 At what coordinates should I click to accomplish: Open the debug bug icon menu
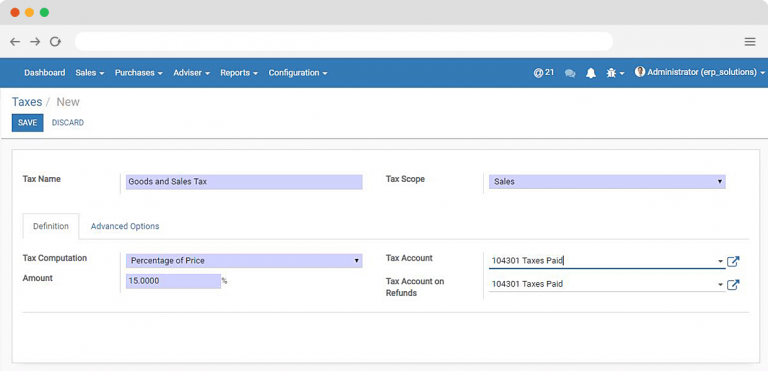pyautogui.click(x=615, y=73)
